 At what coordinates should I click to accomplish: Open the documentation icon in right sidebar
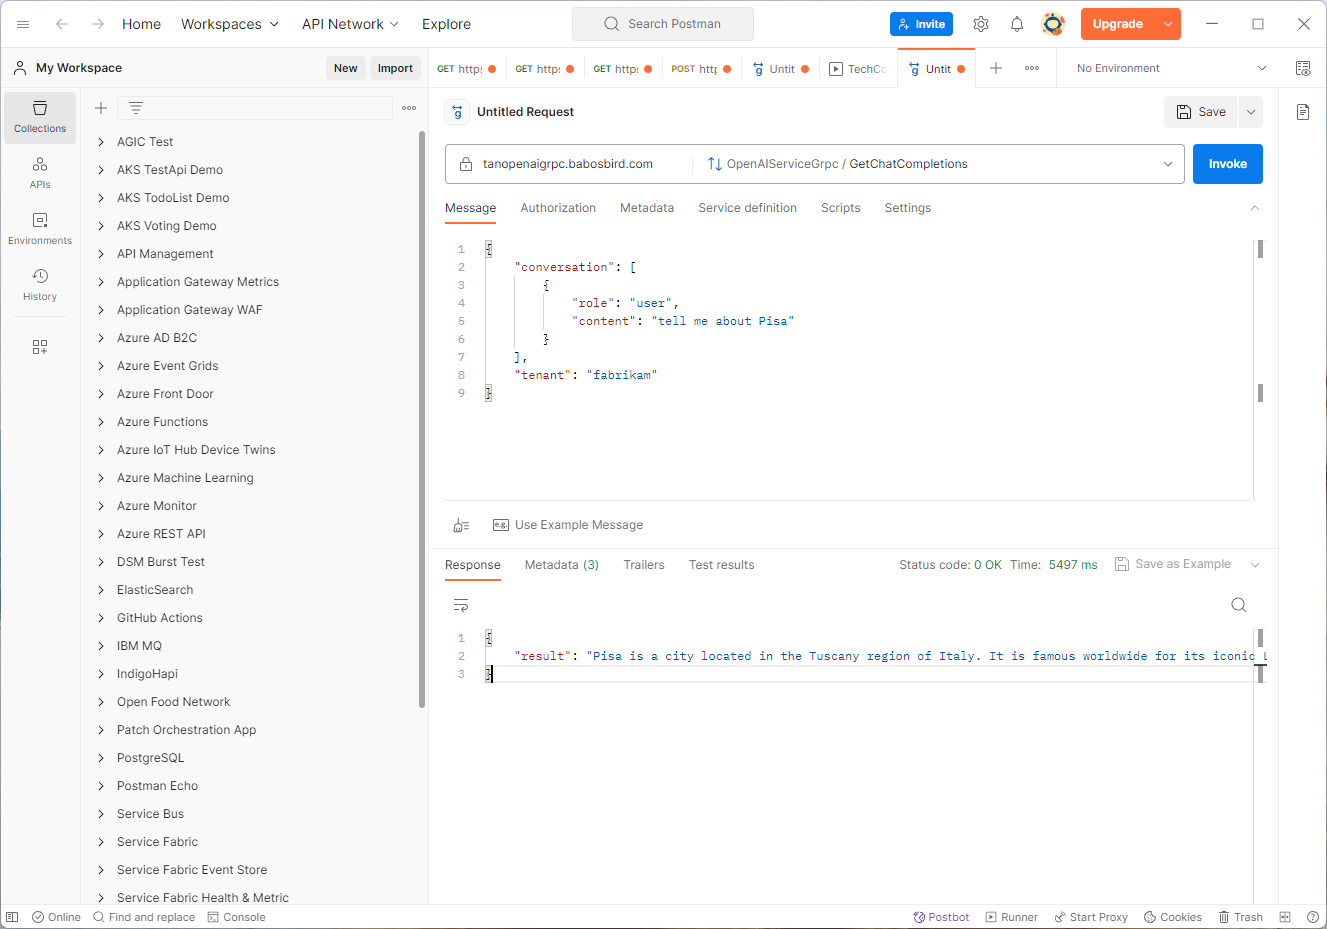pyautogui.click(x=1303, y=112)
